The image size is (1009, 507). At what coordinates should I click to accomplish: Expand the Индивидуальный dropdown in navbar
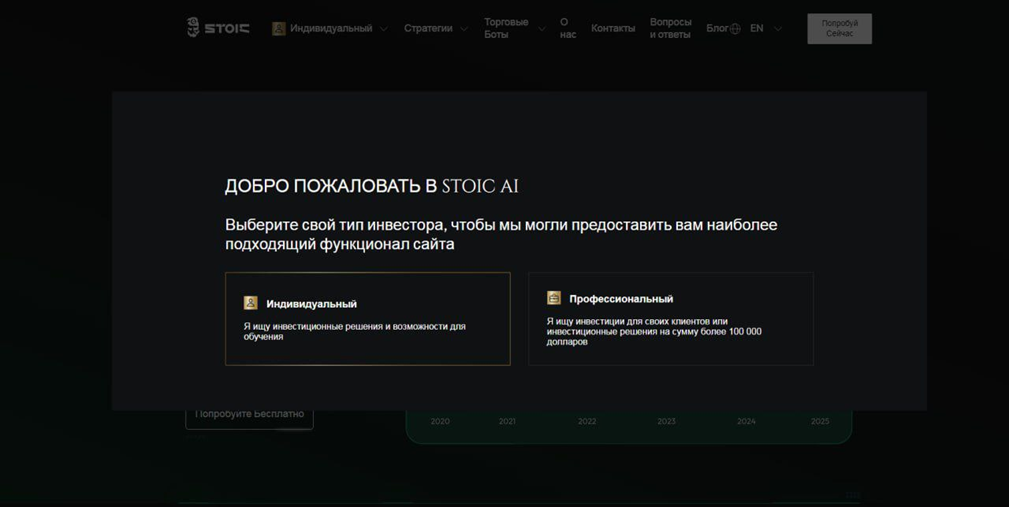pyautogui.click(x=383, y=29)
